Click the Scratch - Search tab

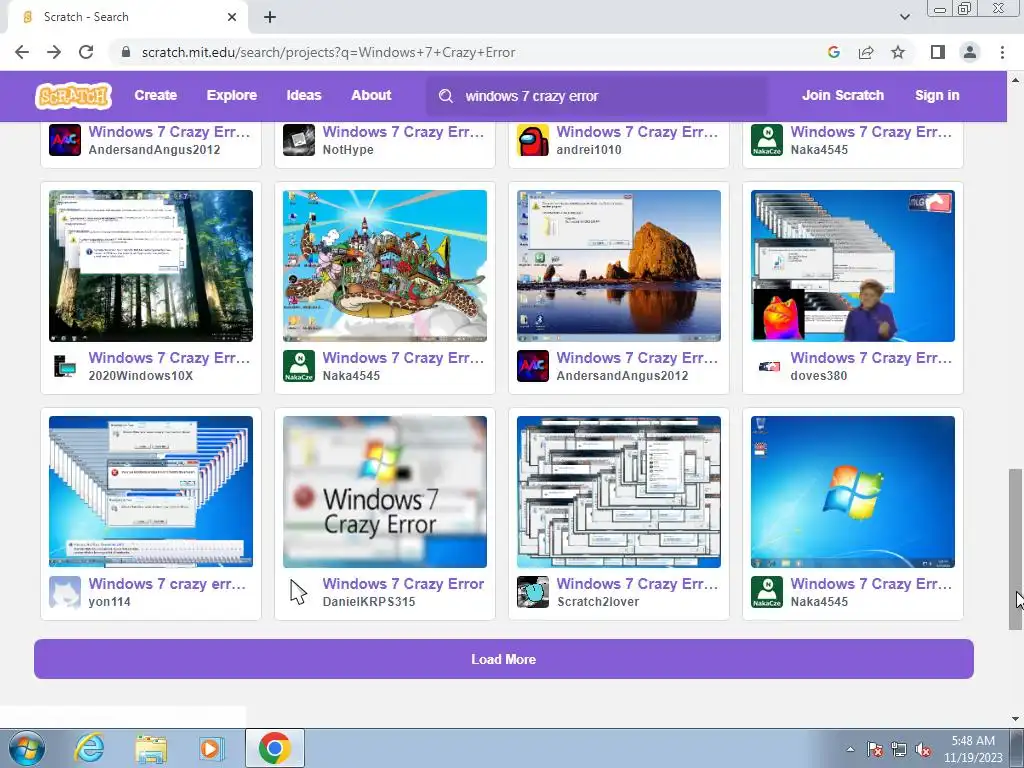(x=127, y=17)
